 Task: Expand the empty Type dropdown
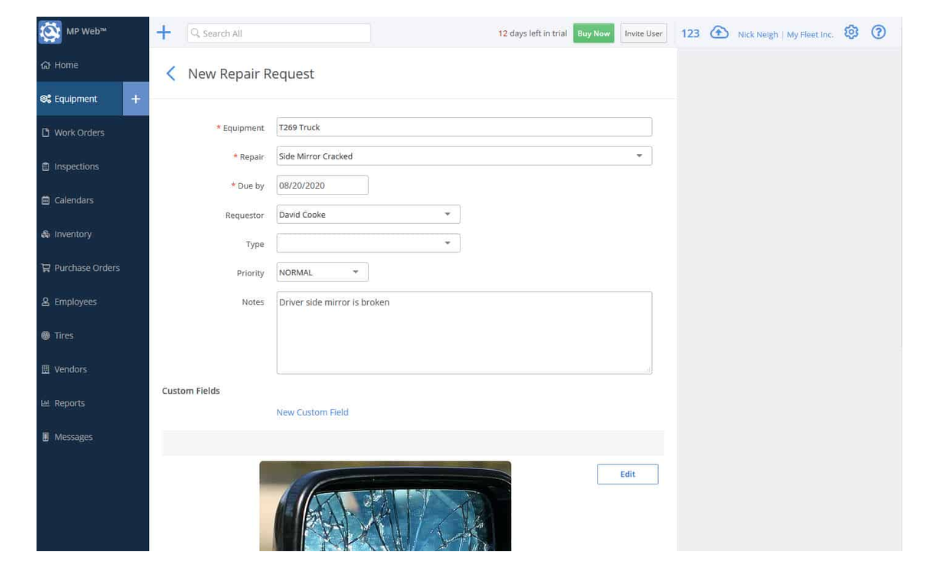point(447,243)
